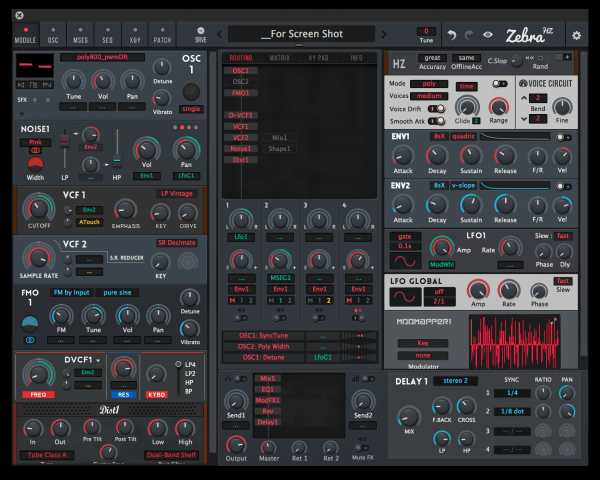Screen dimensions: 600x480
Task: Click same OfflineAcc selector
Action: point(466,58)
